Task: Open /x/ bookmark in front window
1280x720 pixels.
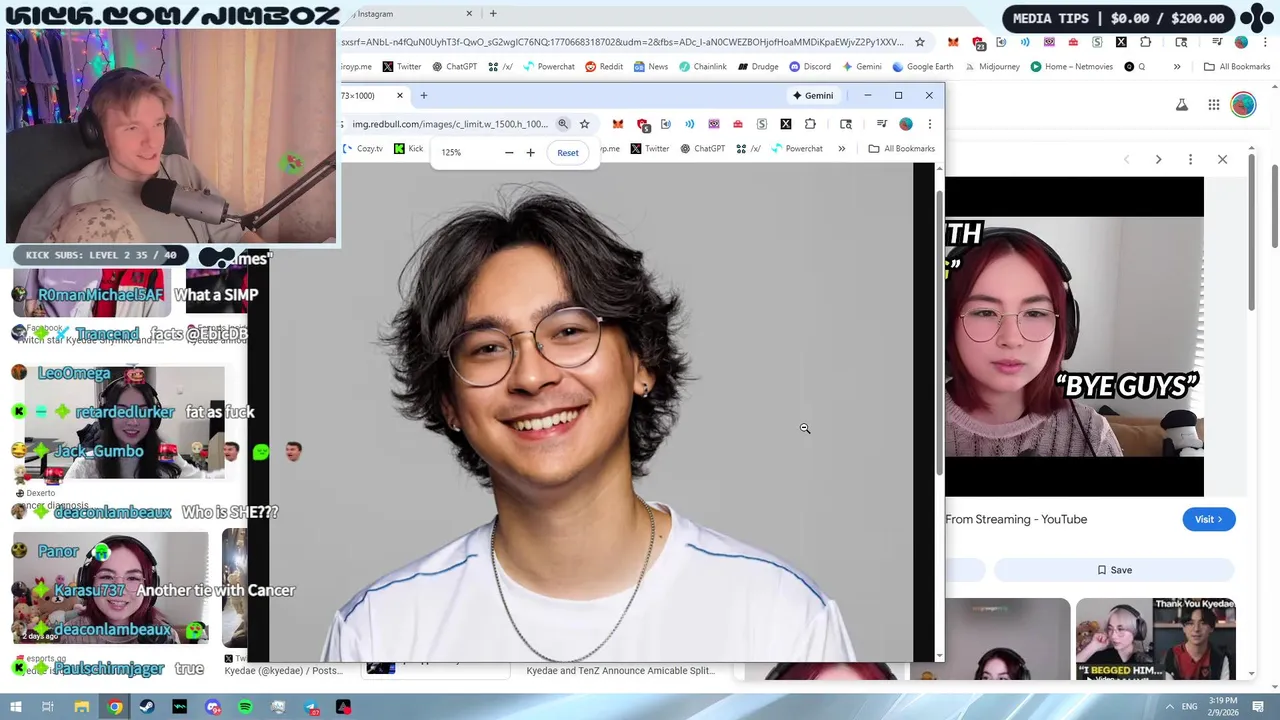Action: click(749, 149)
